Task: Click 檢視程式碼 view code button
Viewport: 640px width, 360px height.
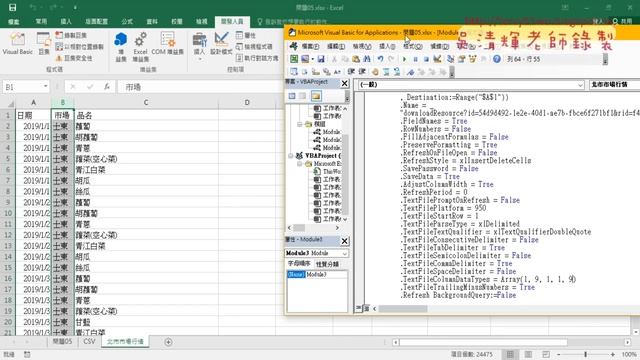Action: [254, 47]
